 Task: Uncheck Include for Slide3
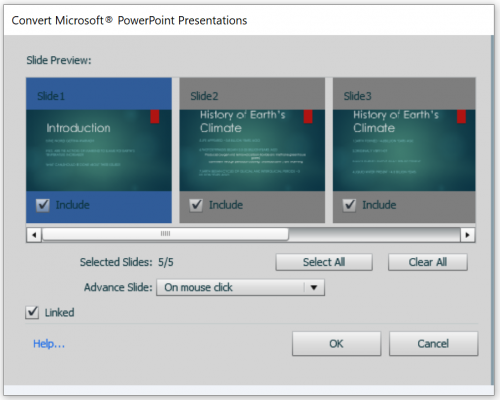(349, 205)
